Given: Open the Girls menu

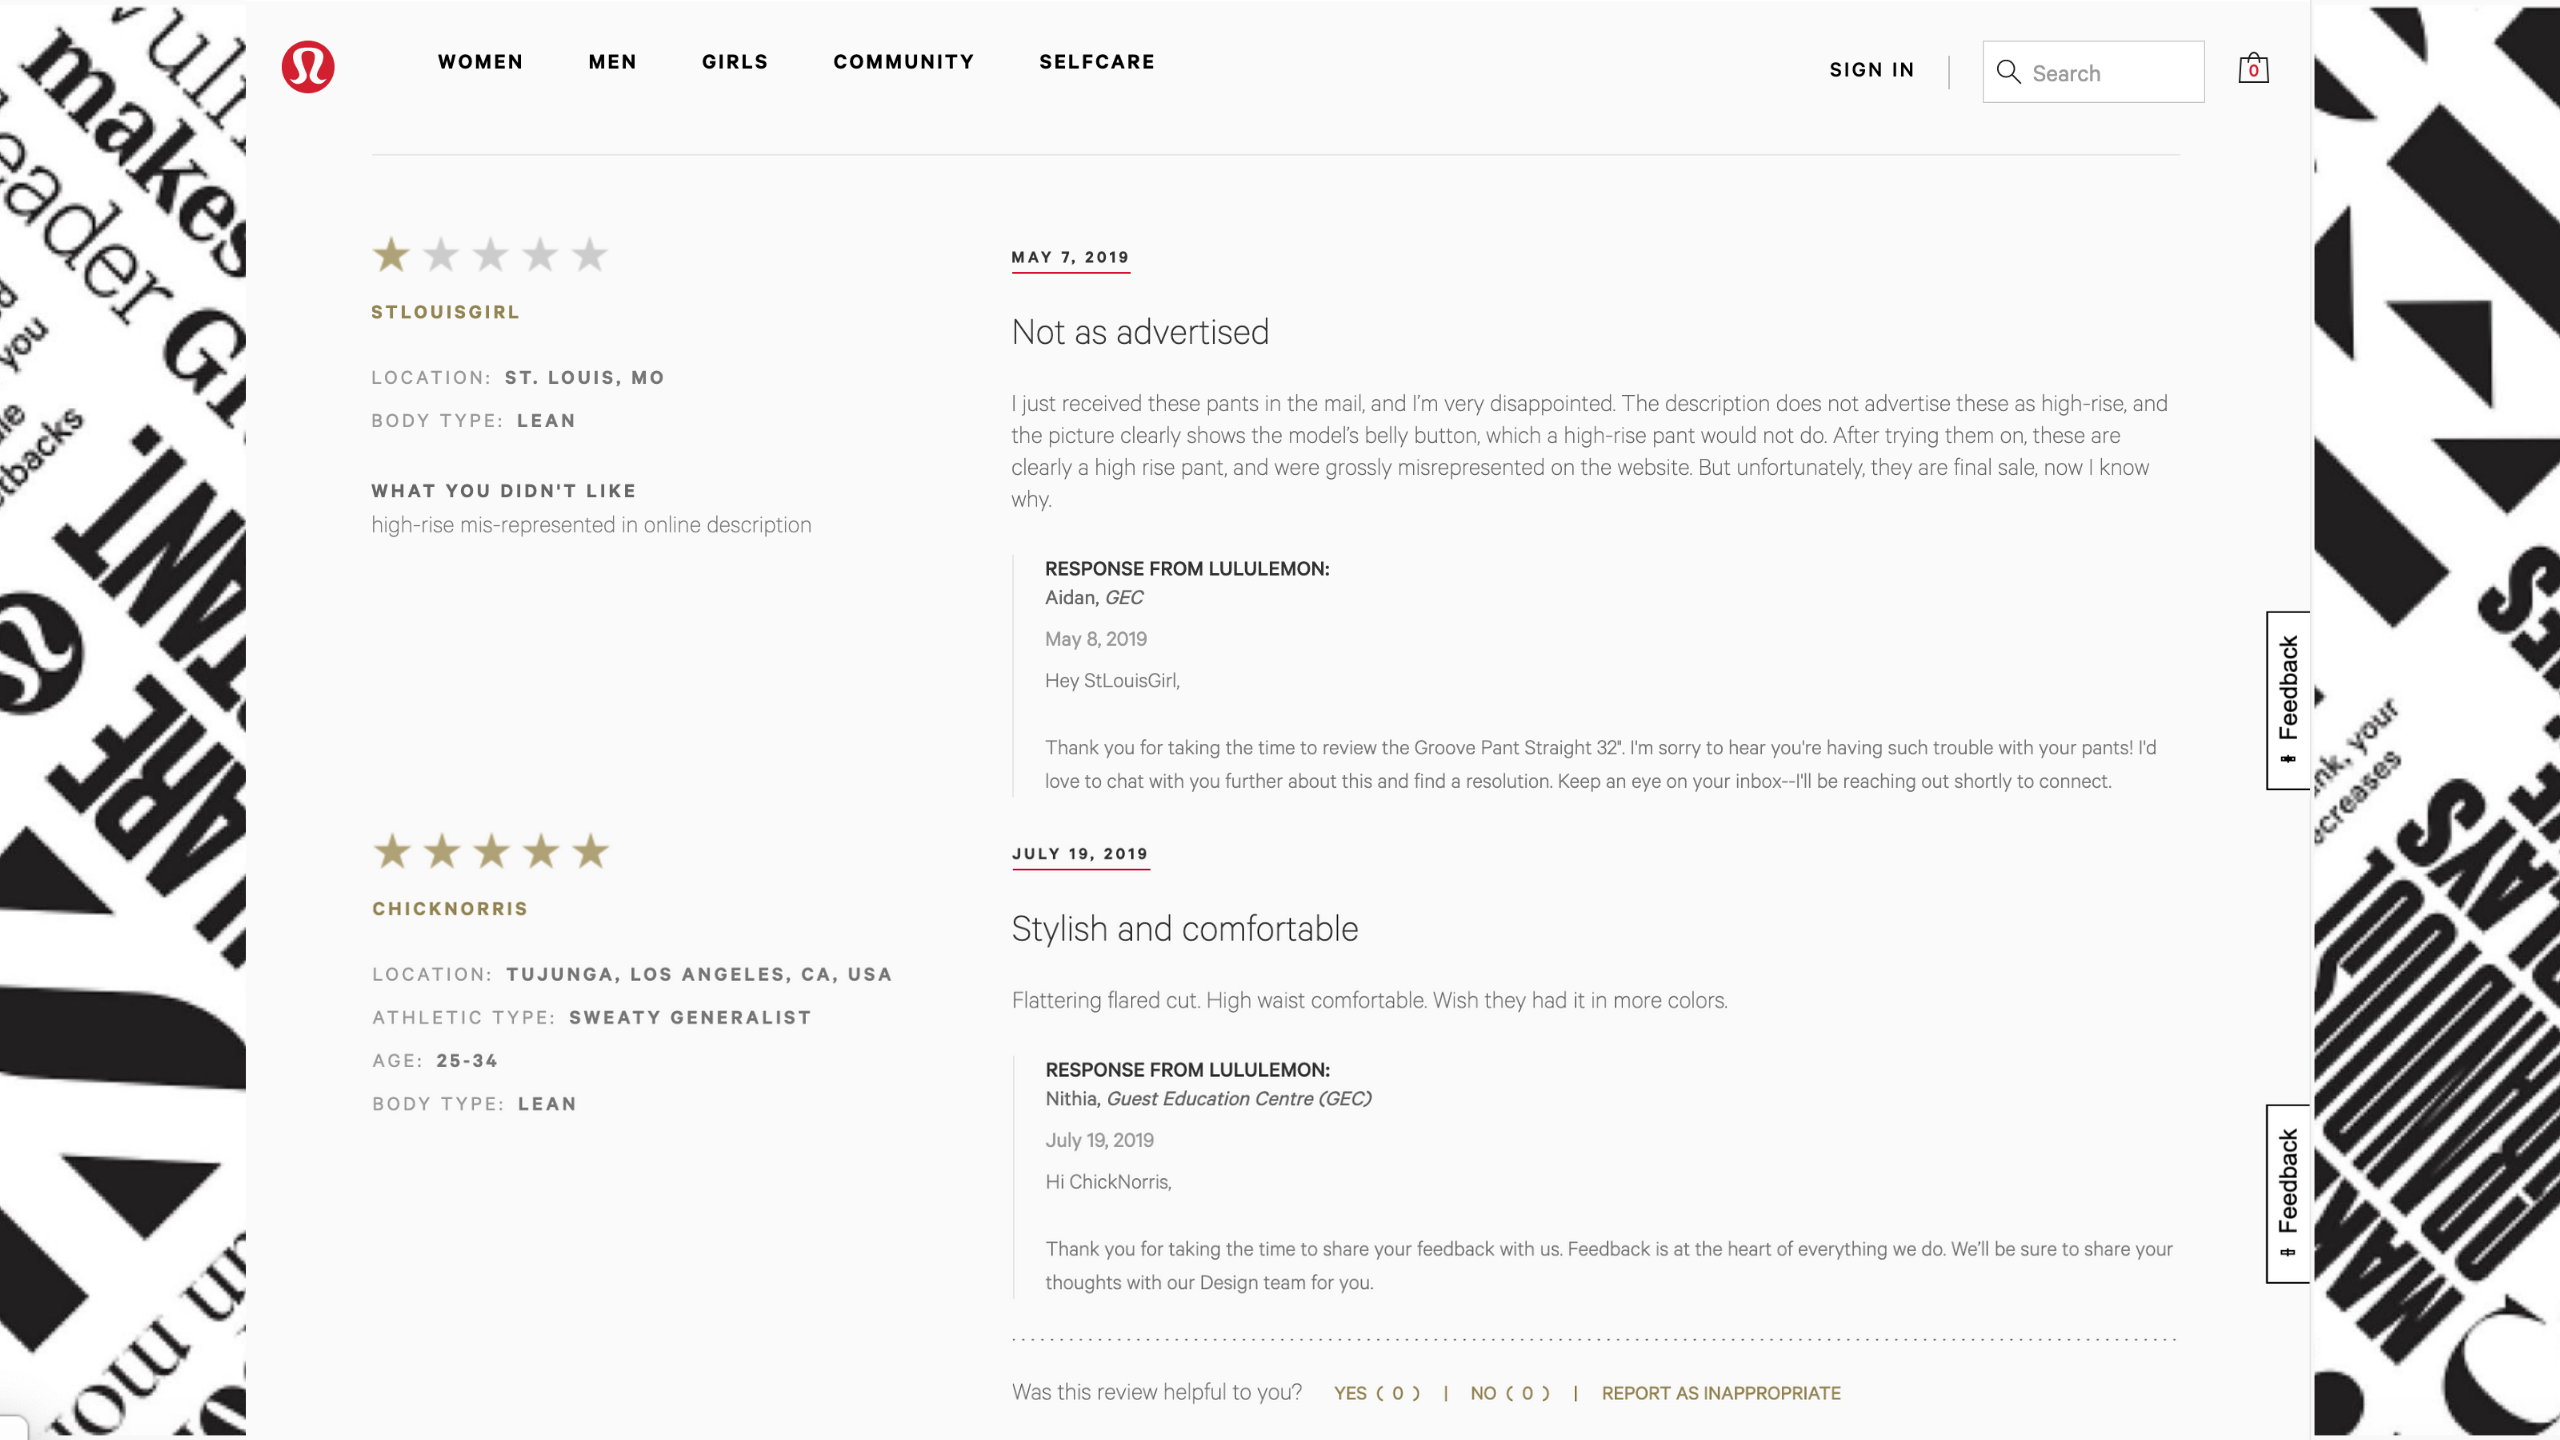Looking at the screenshot, I should (x=735, y=62).
